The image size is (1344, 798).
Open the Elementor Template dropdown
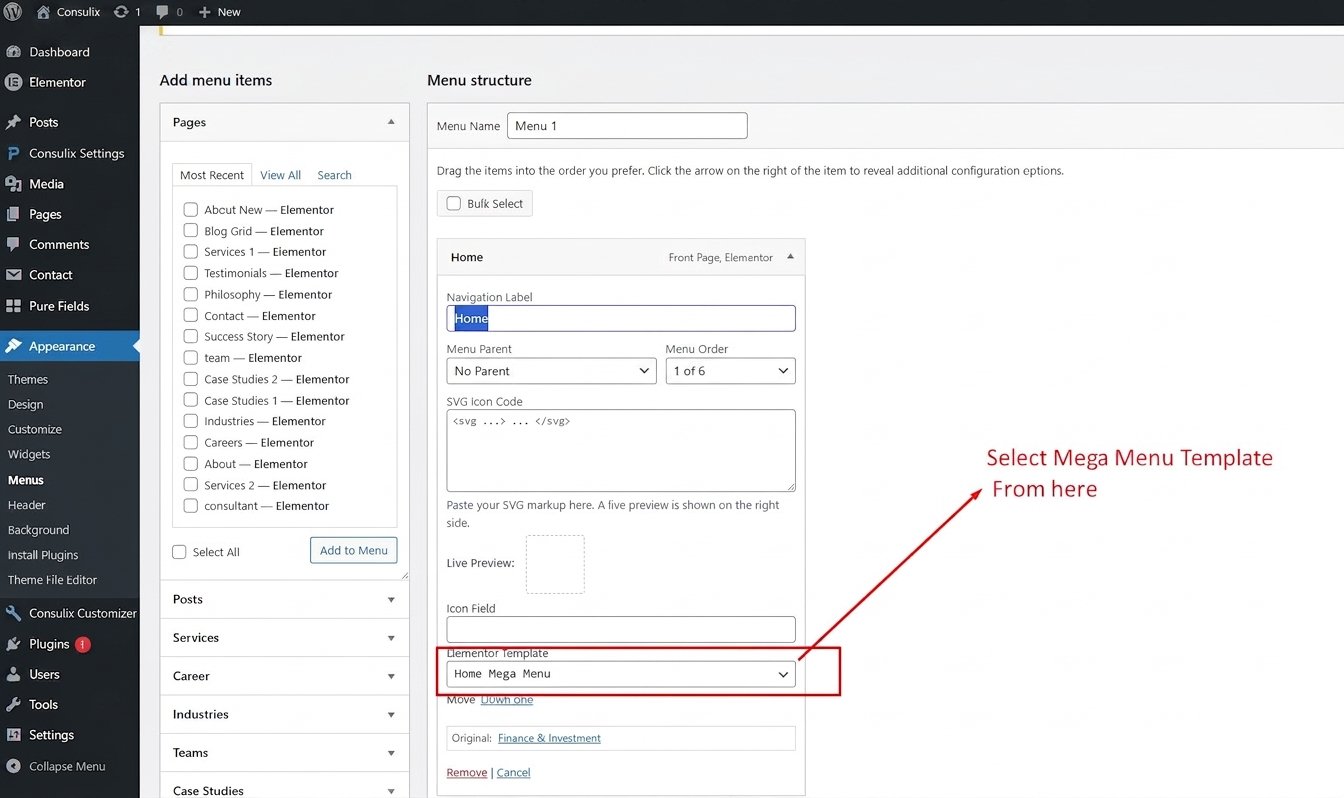pos(621,674)
